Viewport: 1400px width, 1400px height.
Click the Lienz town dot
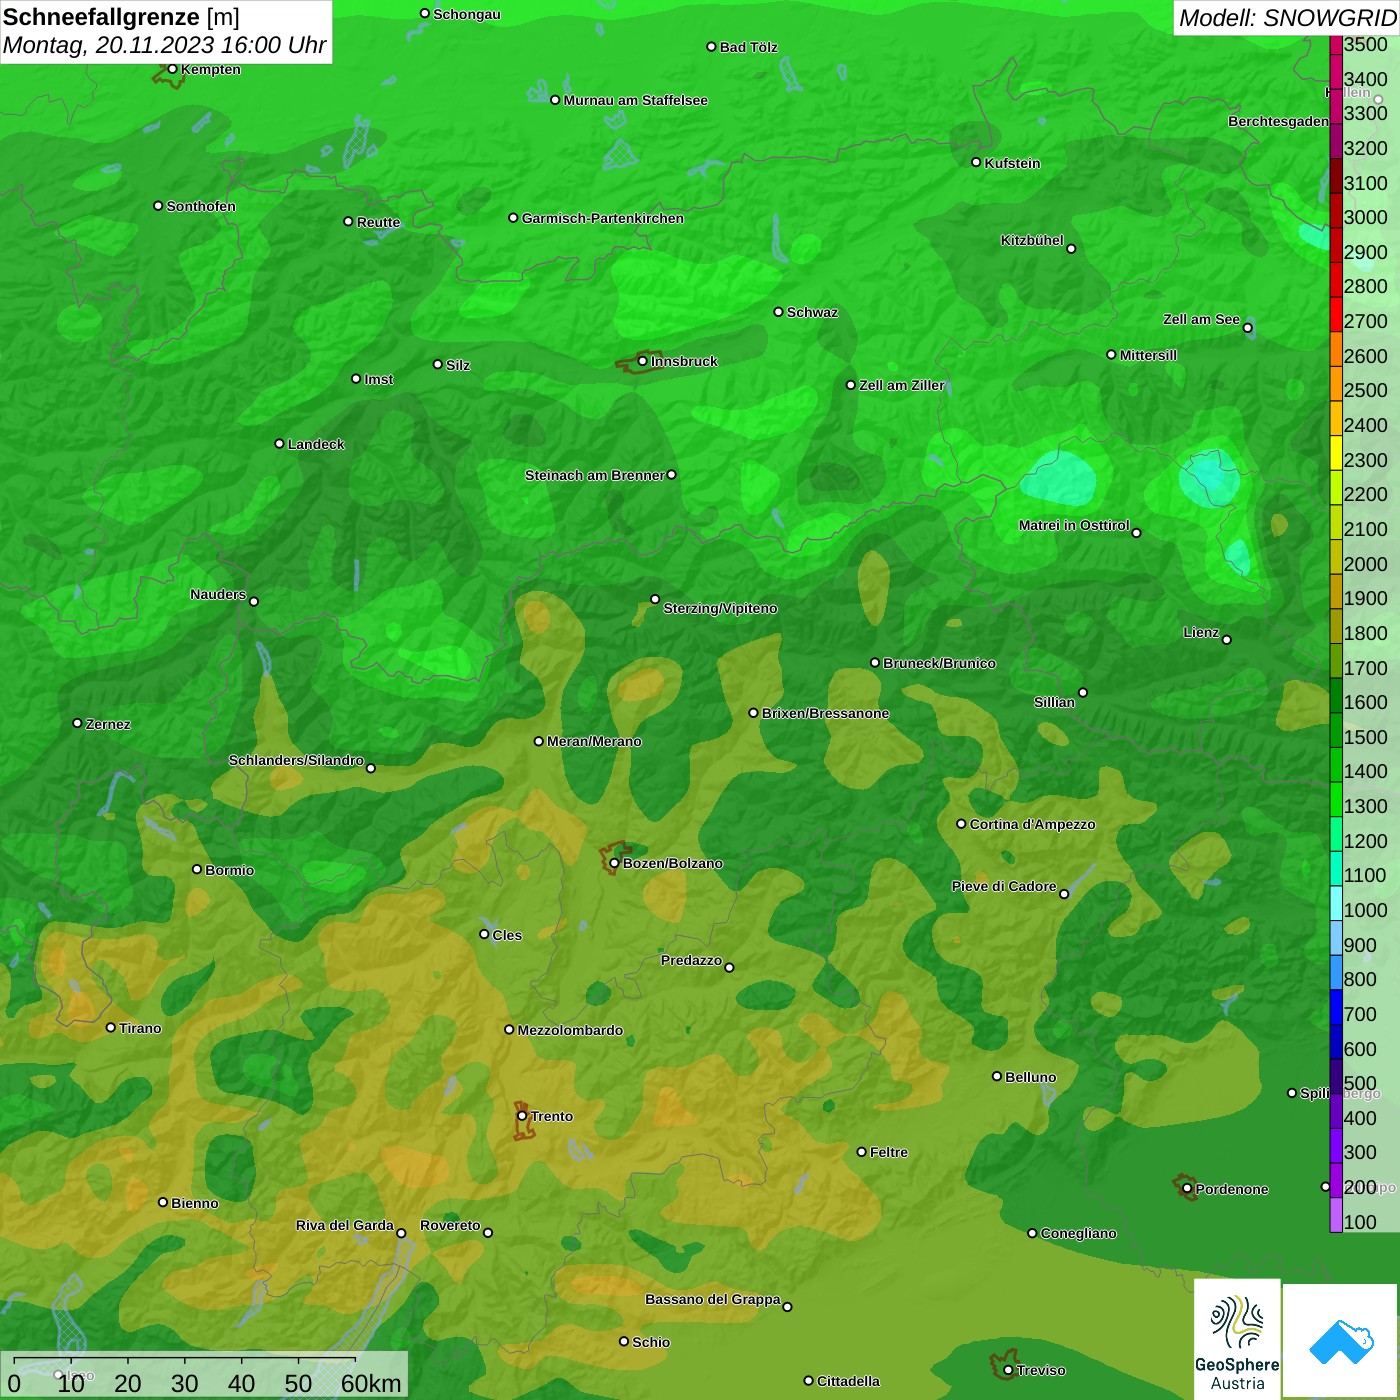(1227, 640)
